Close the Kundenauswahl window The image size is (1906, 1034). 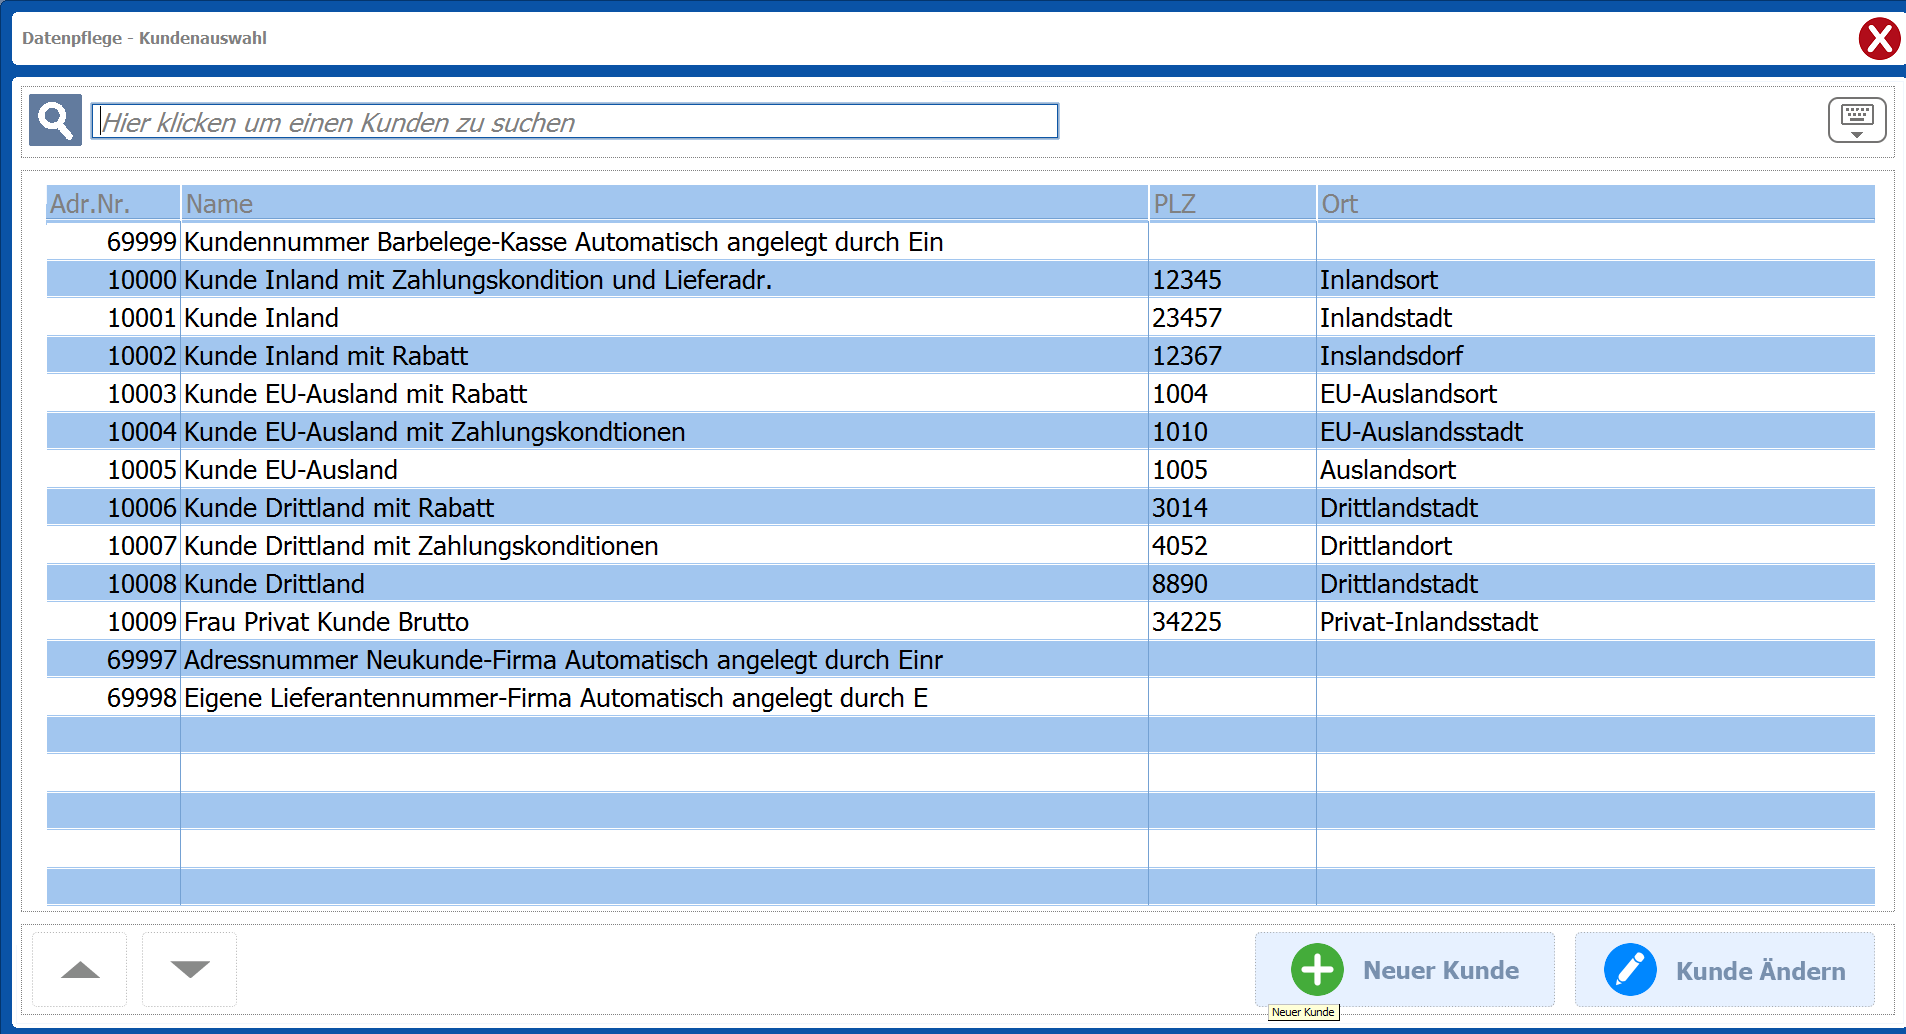[x=1879, y=39]
